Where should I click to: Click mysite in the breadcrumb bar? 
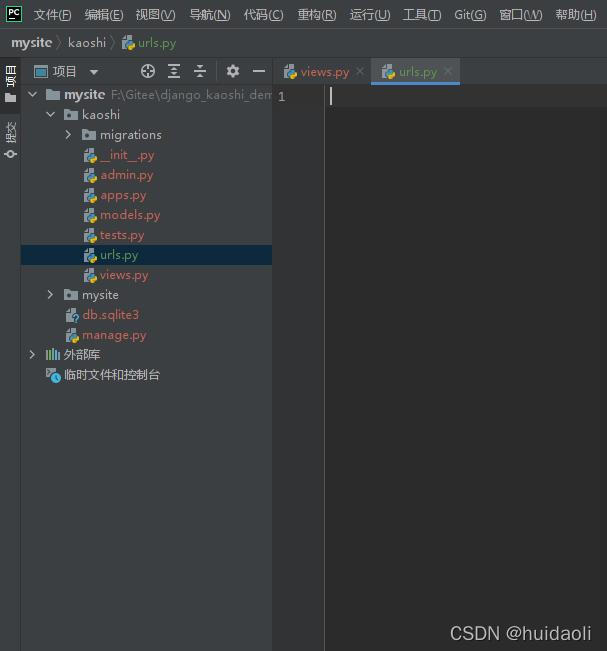coord(32,42)
